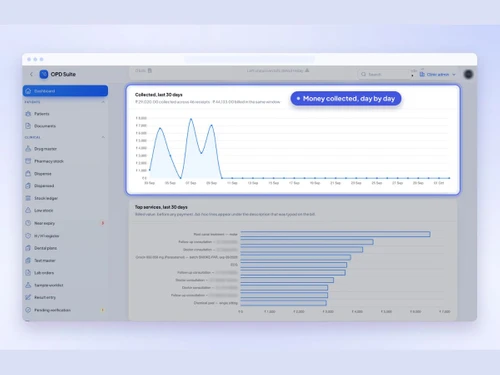Click the back arrow beside OPD Suite
The width and height of the screenshot is (500, 375).
31,74
